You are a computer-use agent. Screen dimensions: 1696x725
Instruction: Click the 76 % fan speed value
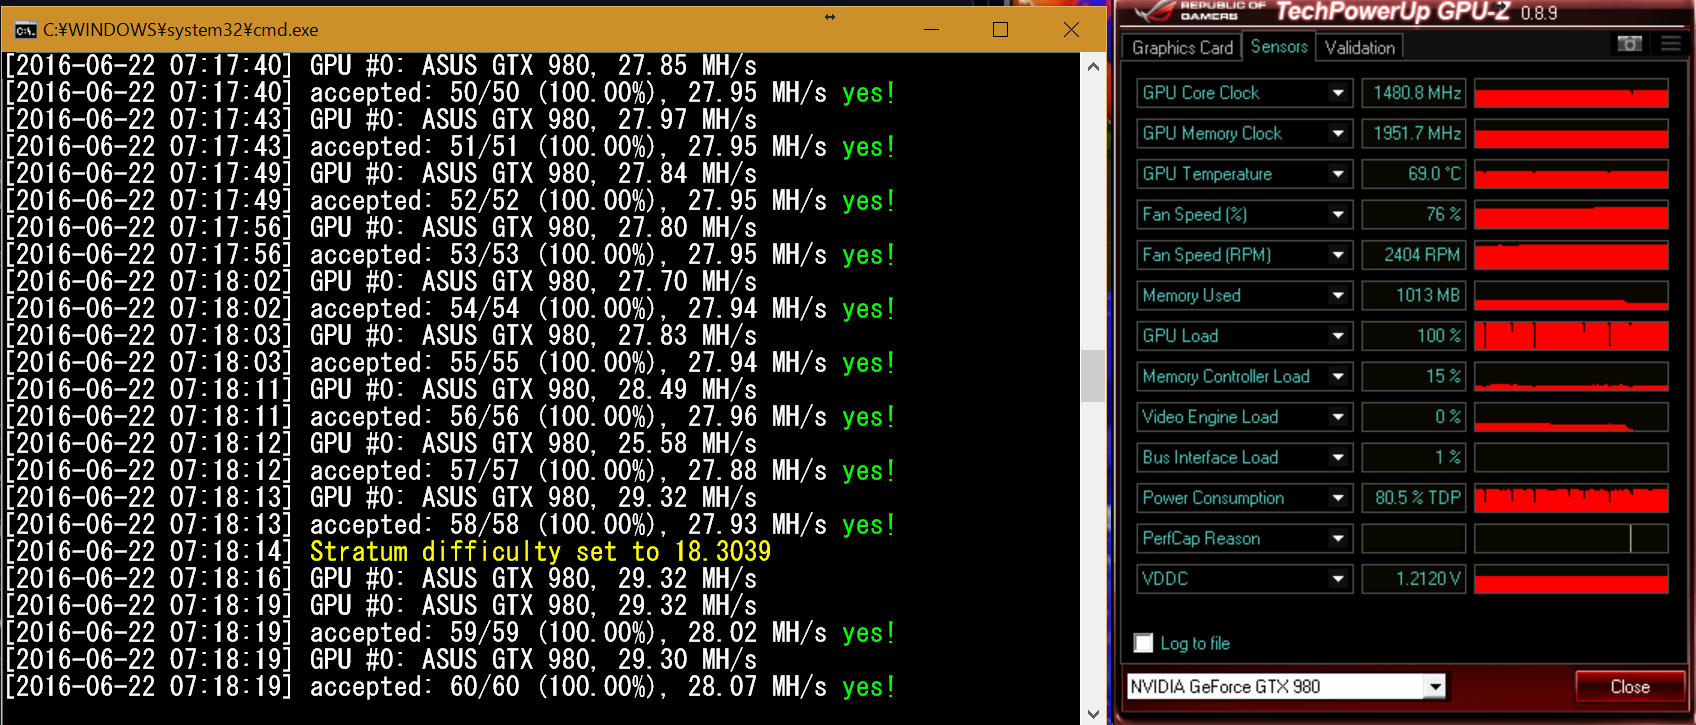pyautogui.click(x=1414, y=214)
